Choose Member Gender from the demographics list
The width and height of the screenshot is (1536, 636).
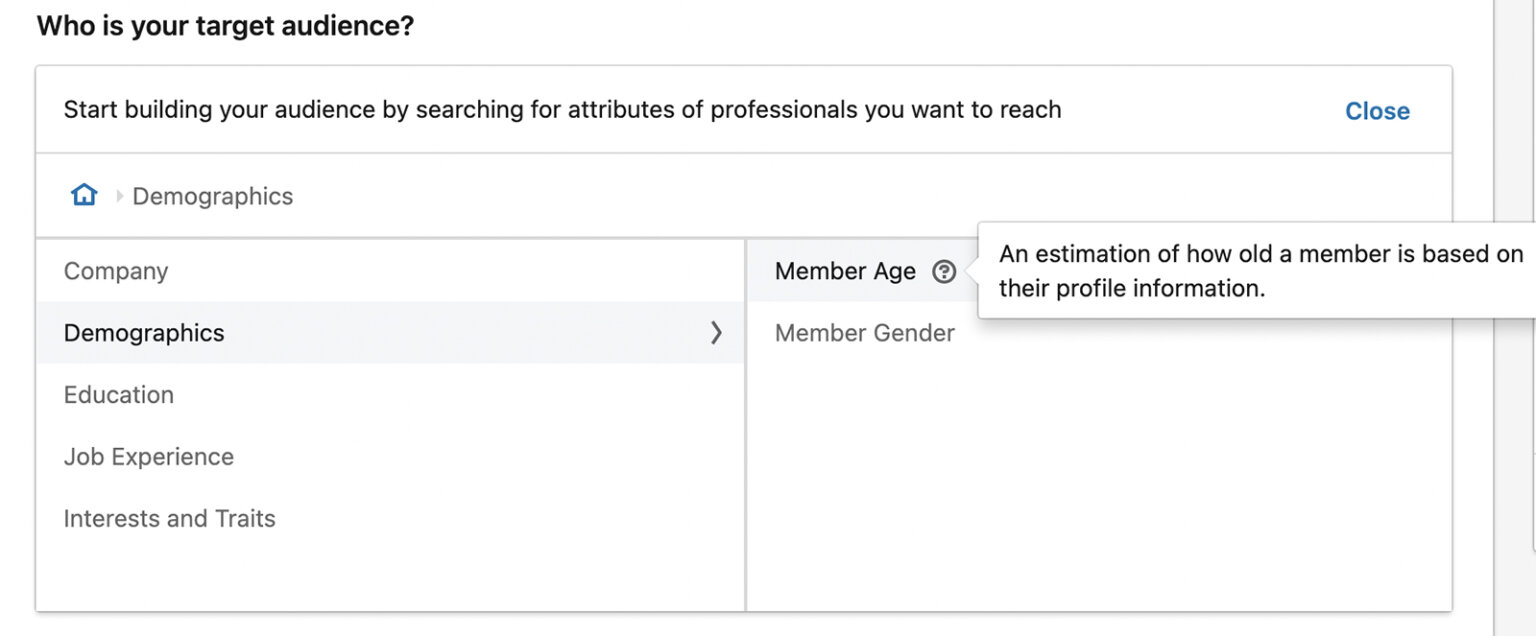(864, 333)
